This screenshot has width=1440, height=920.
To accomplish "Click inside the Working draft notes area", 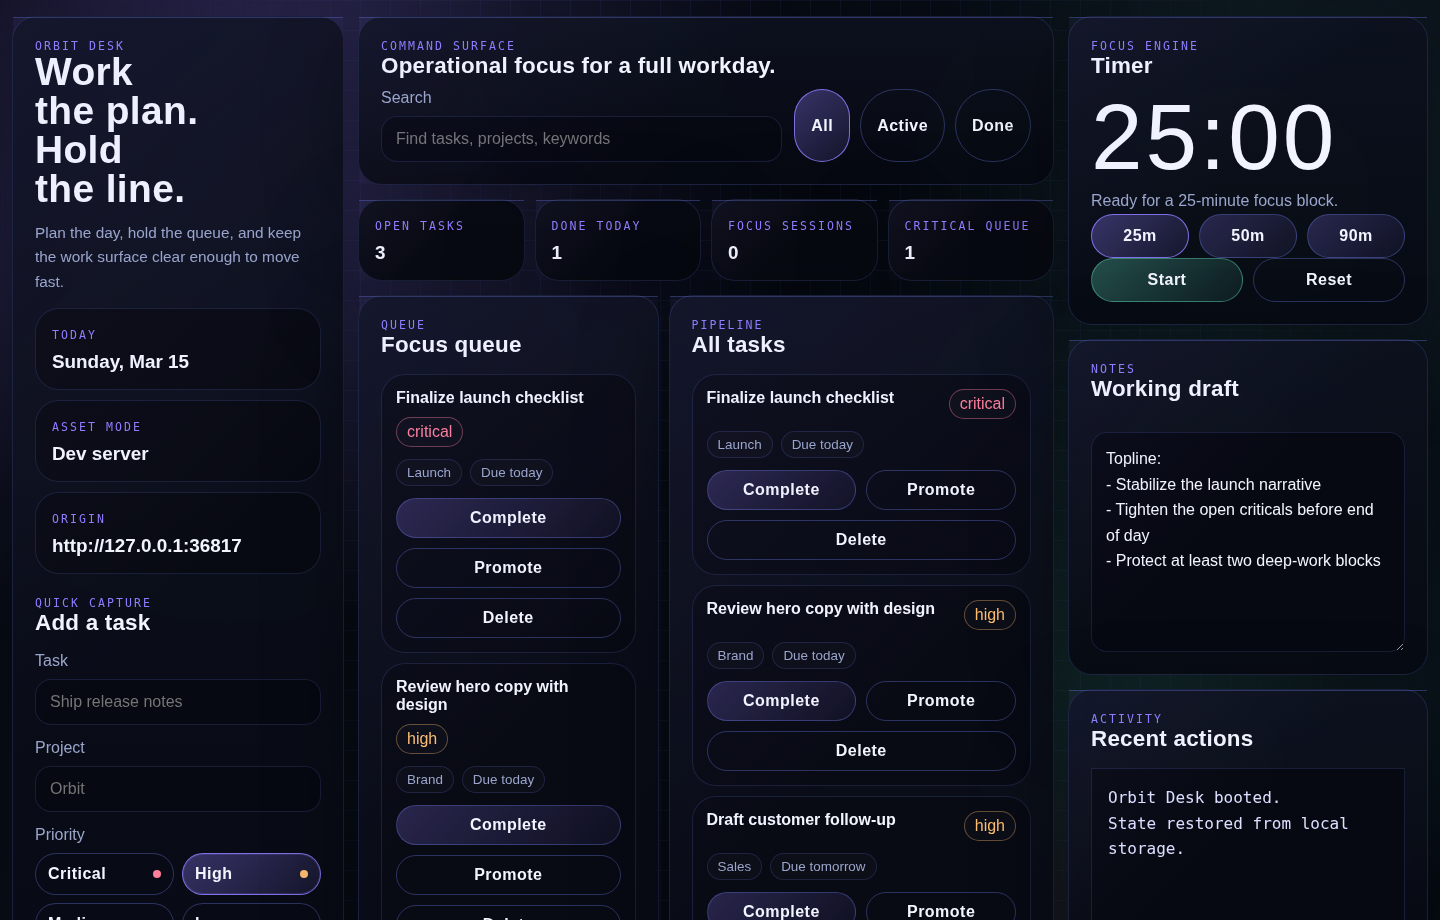I will (x=1248, y=543).
